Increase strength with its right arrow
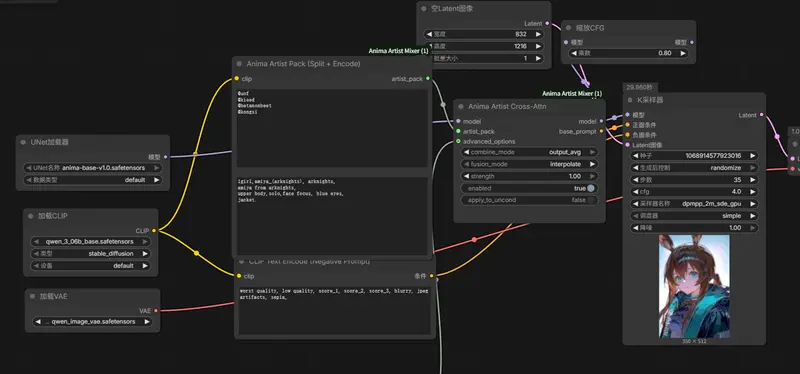The image size is (800, 374). pyautogui.click(x=592, y=176)
